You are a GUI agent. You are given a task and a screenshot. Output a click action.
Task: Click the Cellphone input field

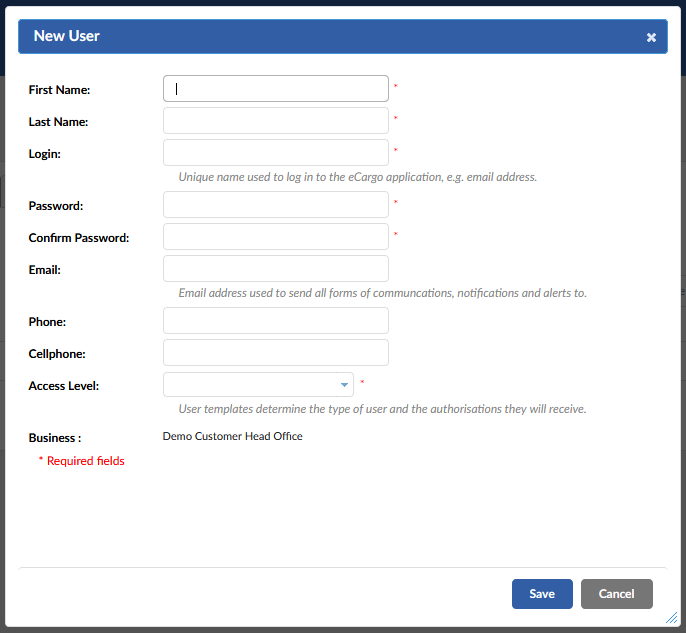click(x=276, y=353)
